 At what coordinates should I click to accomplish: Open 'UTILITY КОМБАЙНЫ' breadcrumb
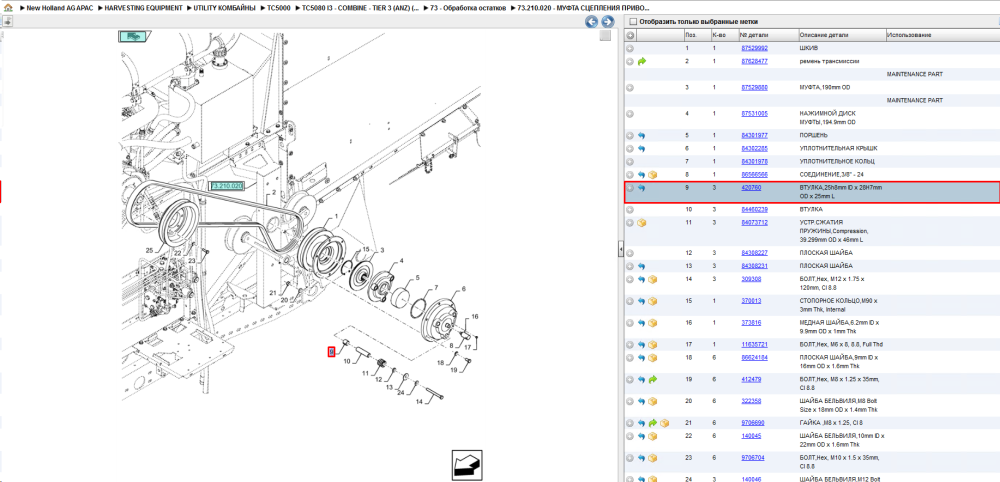226,8
